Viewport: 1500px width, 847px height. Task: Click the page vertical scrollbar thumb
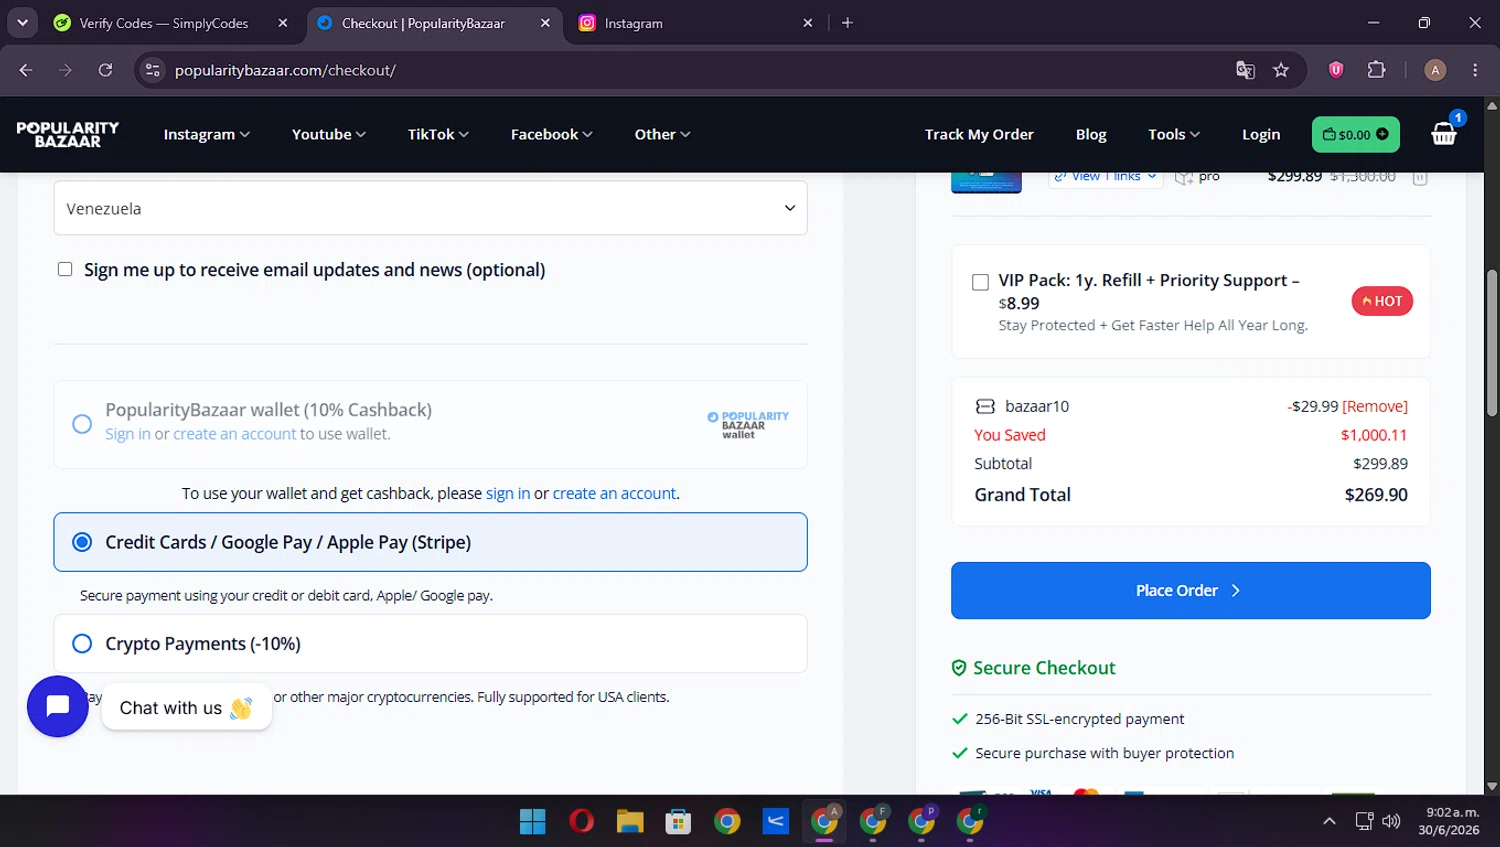click(1492, 342)
